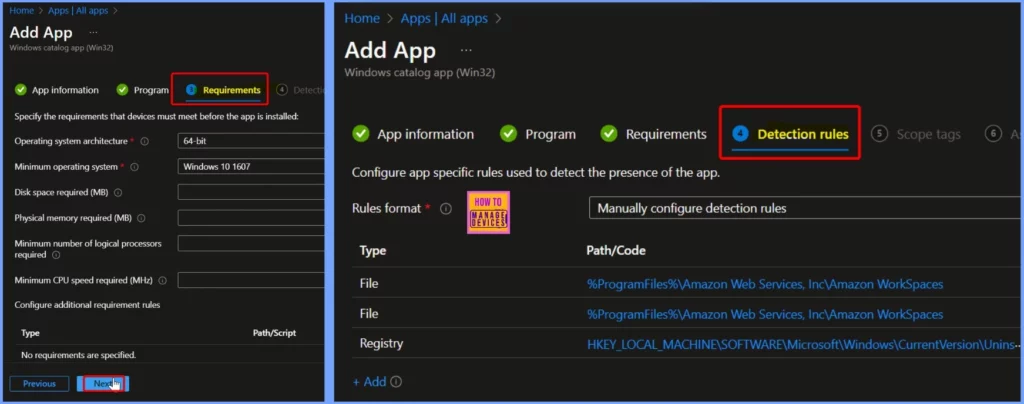Click info icon next to Minimum operating system
1024x404 pixels.
click(134, 167)
